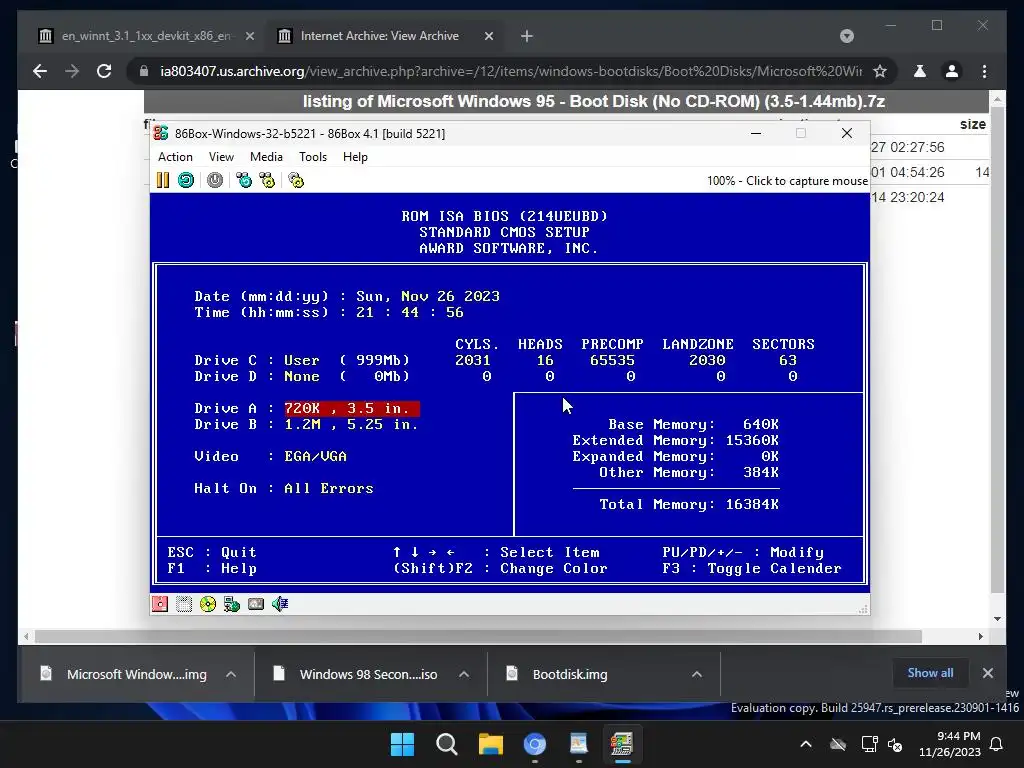Open the View menu in 86Box
Screen dimensions: 1024x768
[x=221, y=157]
